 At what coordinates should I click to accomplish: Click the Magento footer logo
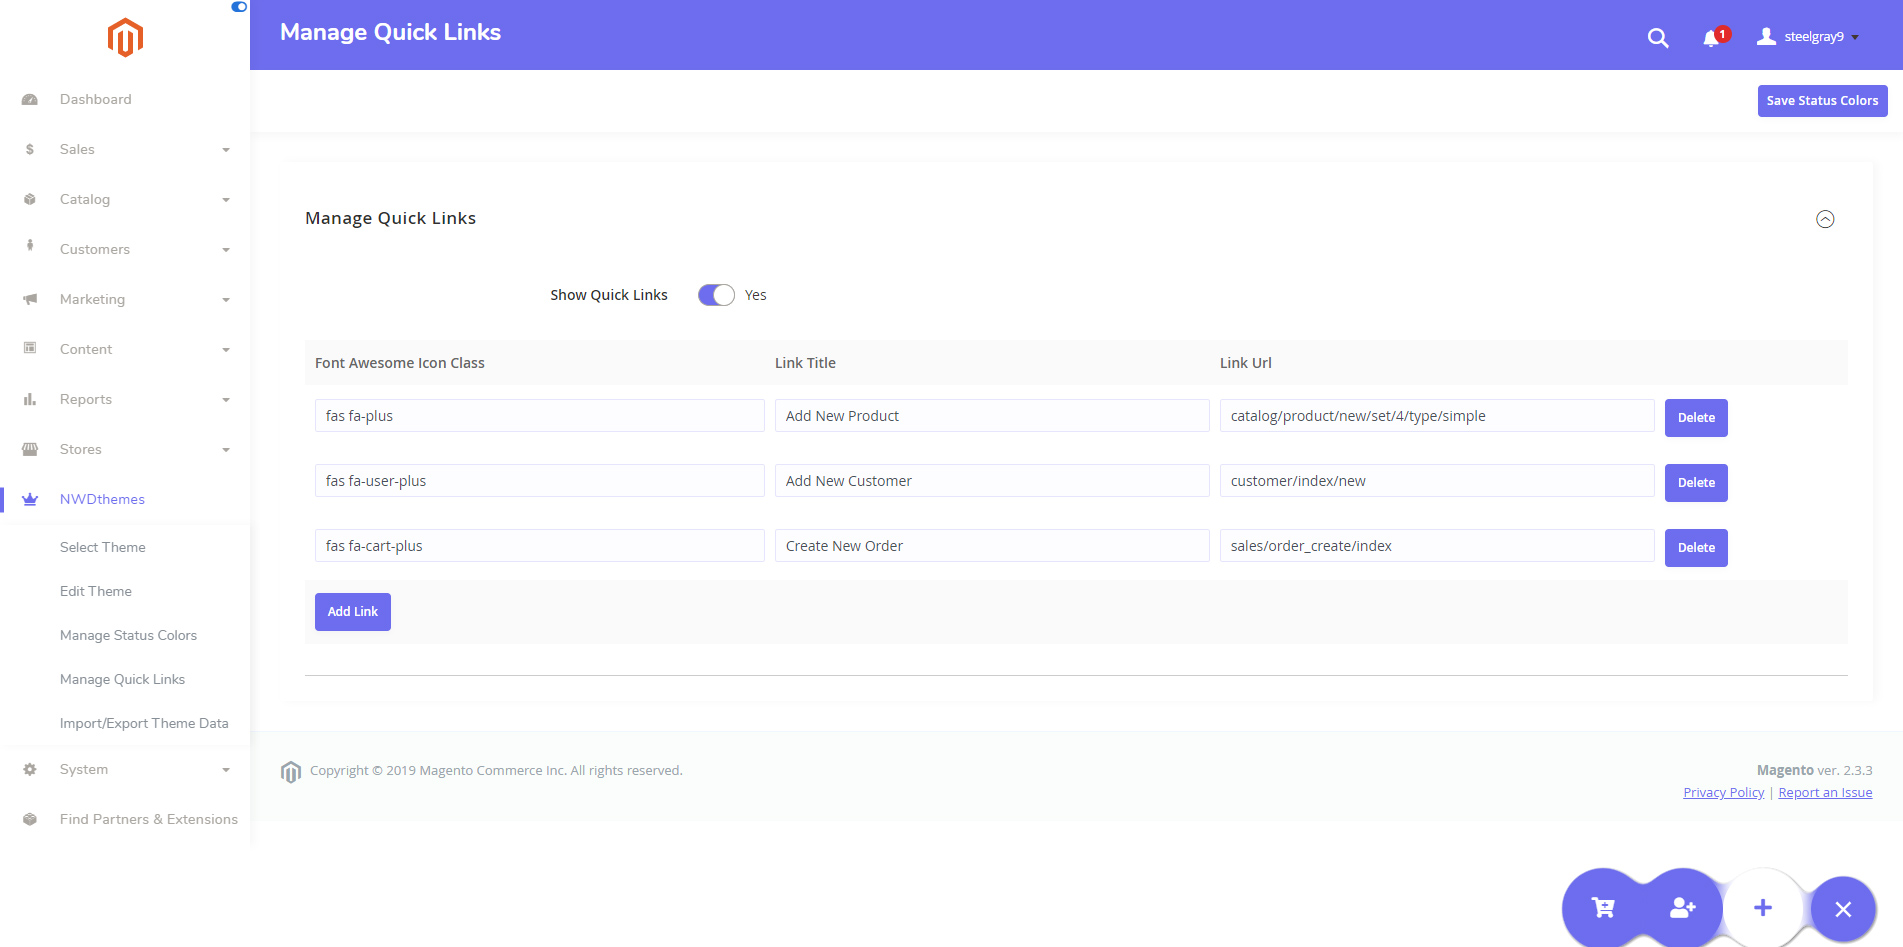(291, 772)
